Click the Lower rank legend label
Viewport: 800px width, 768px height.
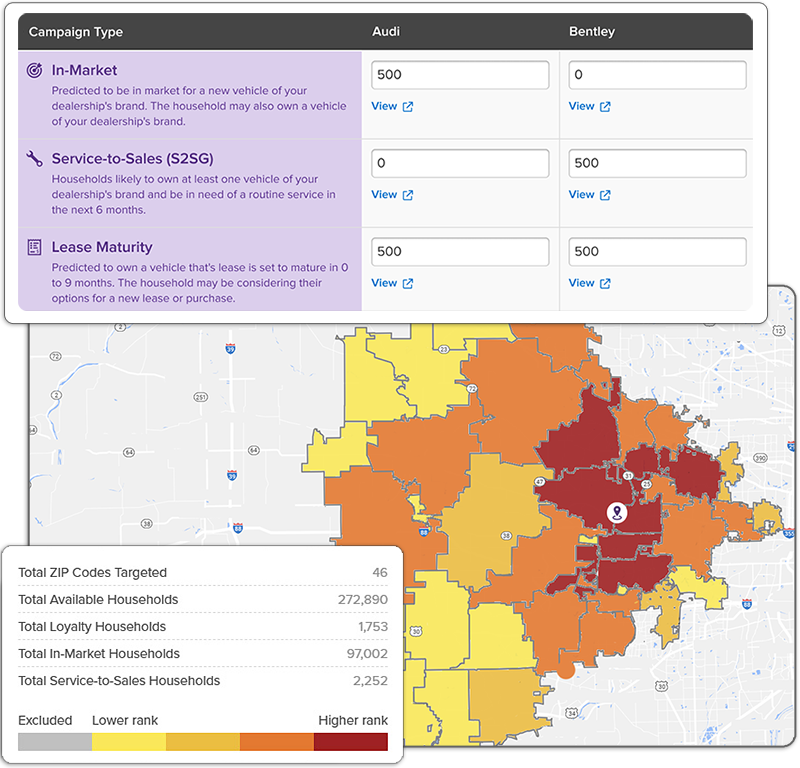pyautogui.click(x=125, y=721)
